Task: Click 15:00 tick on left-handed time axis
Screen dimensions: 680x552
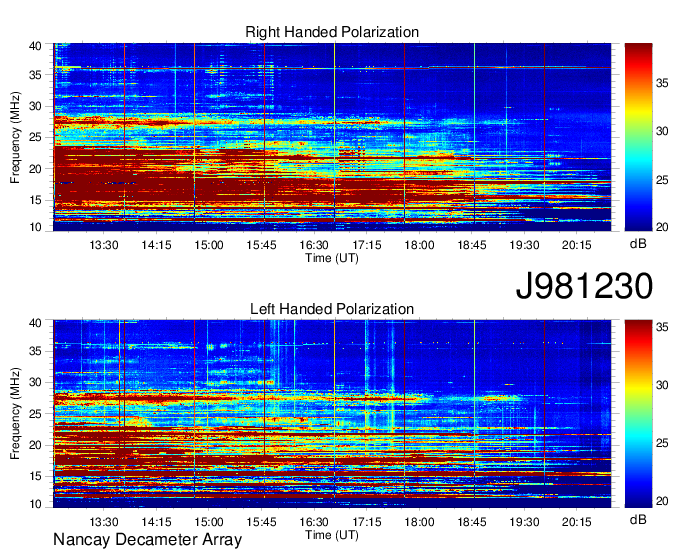Action: (x=209, y=522)
